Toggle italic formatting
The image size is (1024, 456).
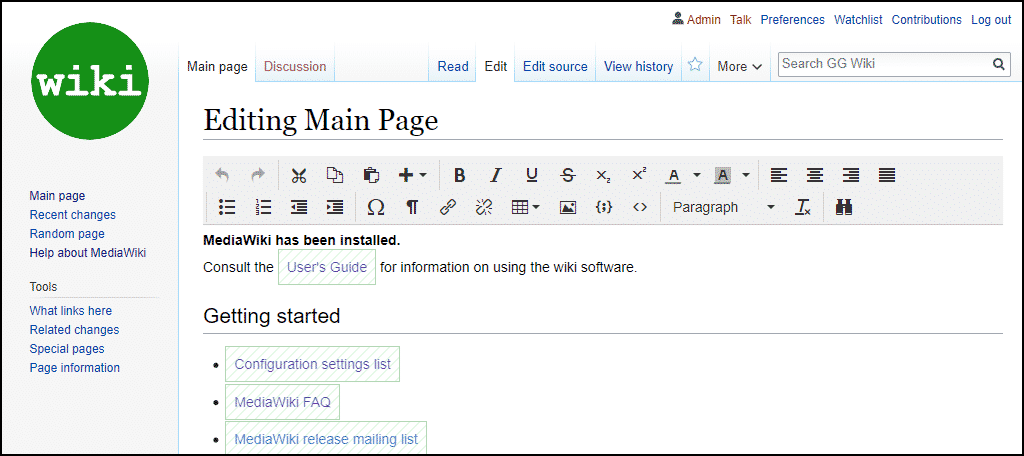click(496, 175)
